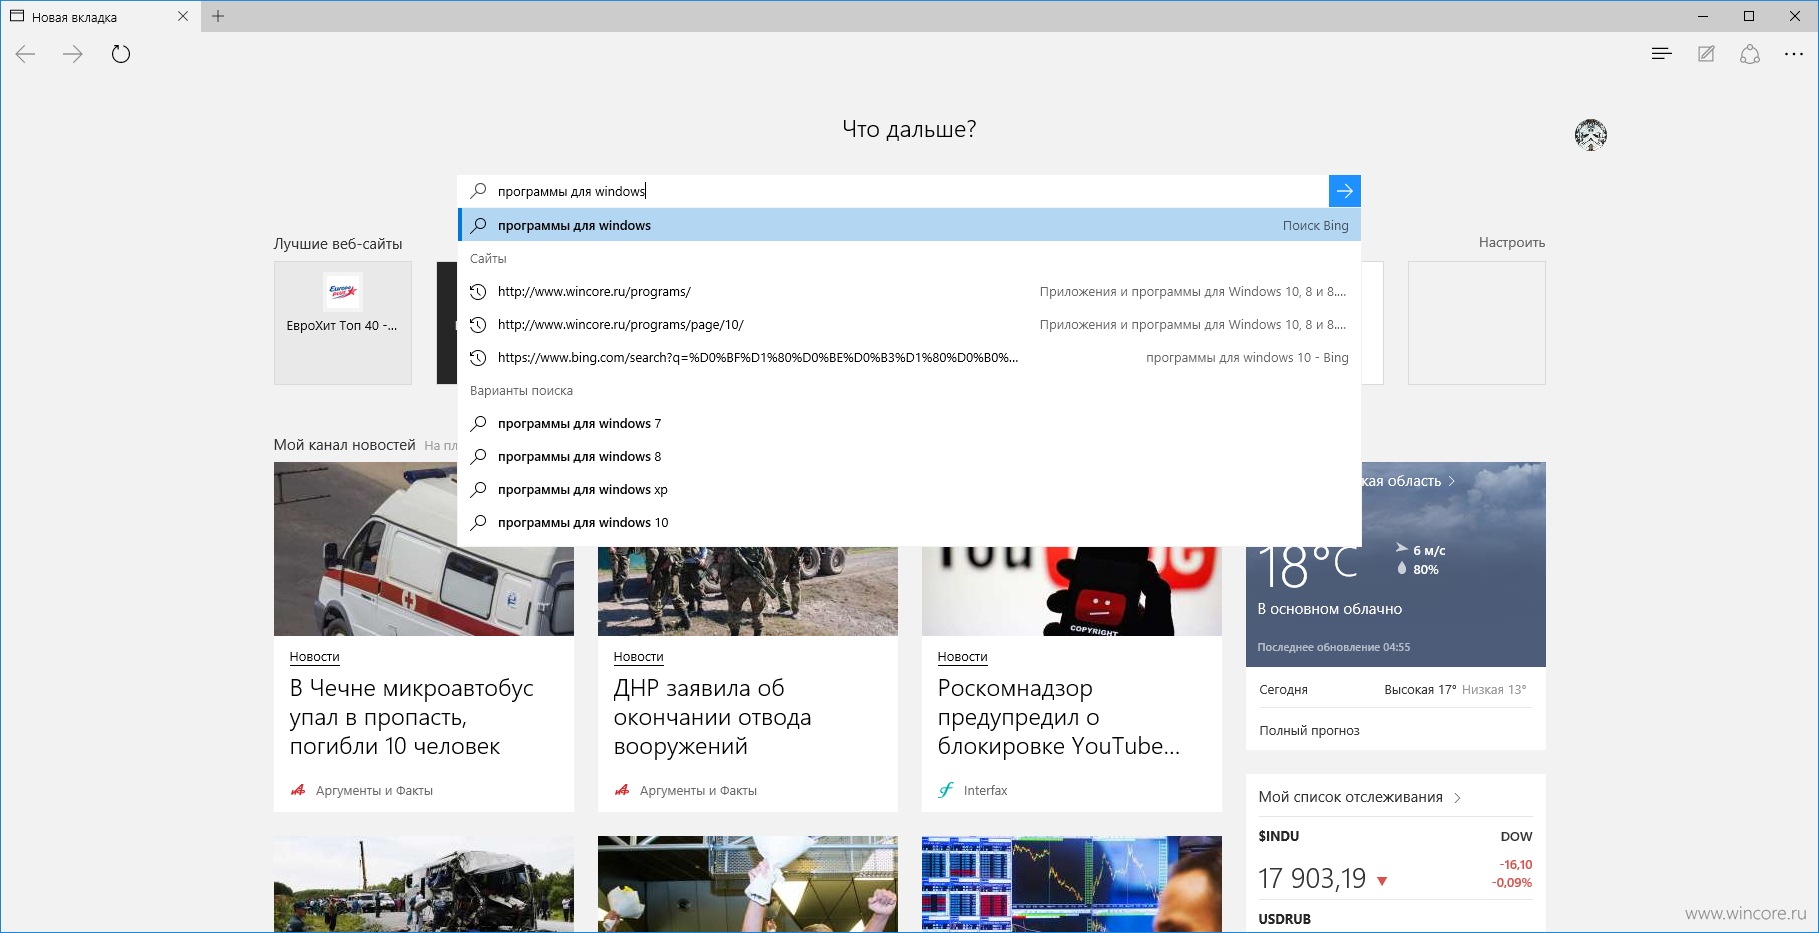Viewport: 1819px width, 933px height.
Task: Select the bing.com/search history suggestion
Action: click(910, 358)
